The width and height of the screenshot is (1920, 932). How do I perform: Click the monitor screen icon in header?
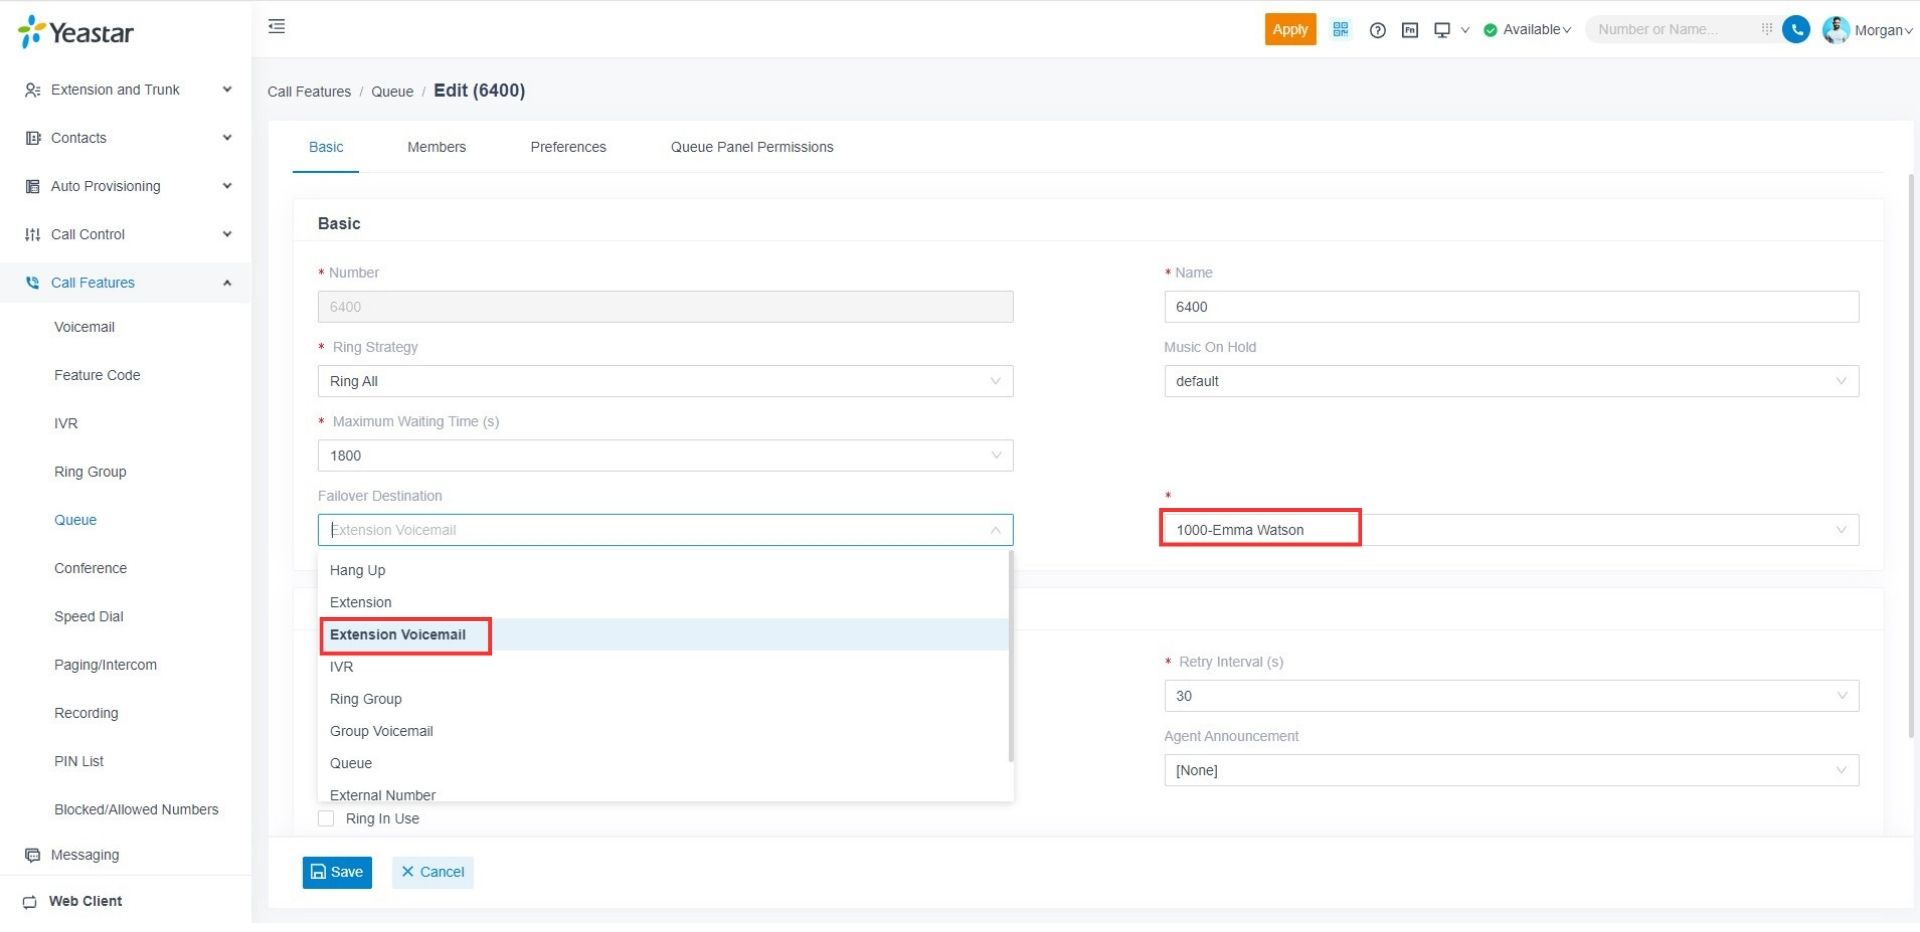(x=1441, y=30)
